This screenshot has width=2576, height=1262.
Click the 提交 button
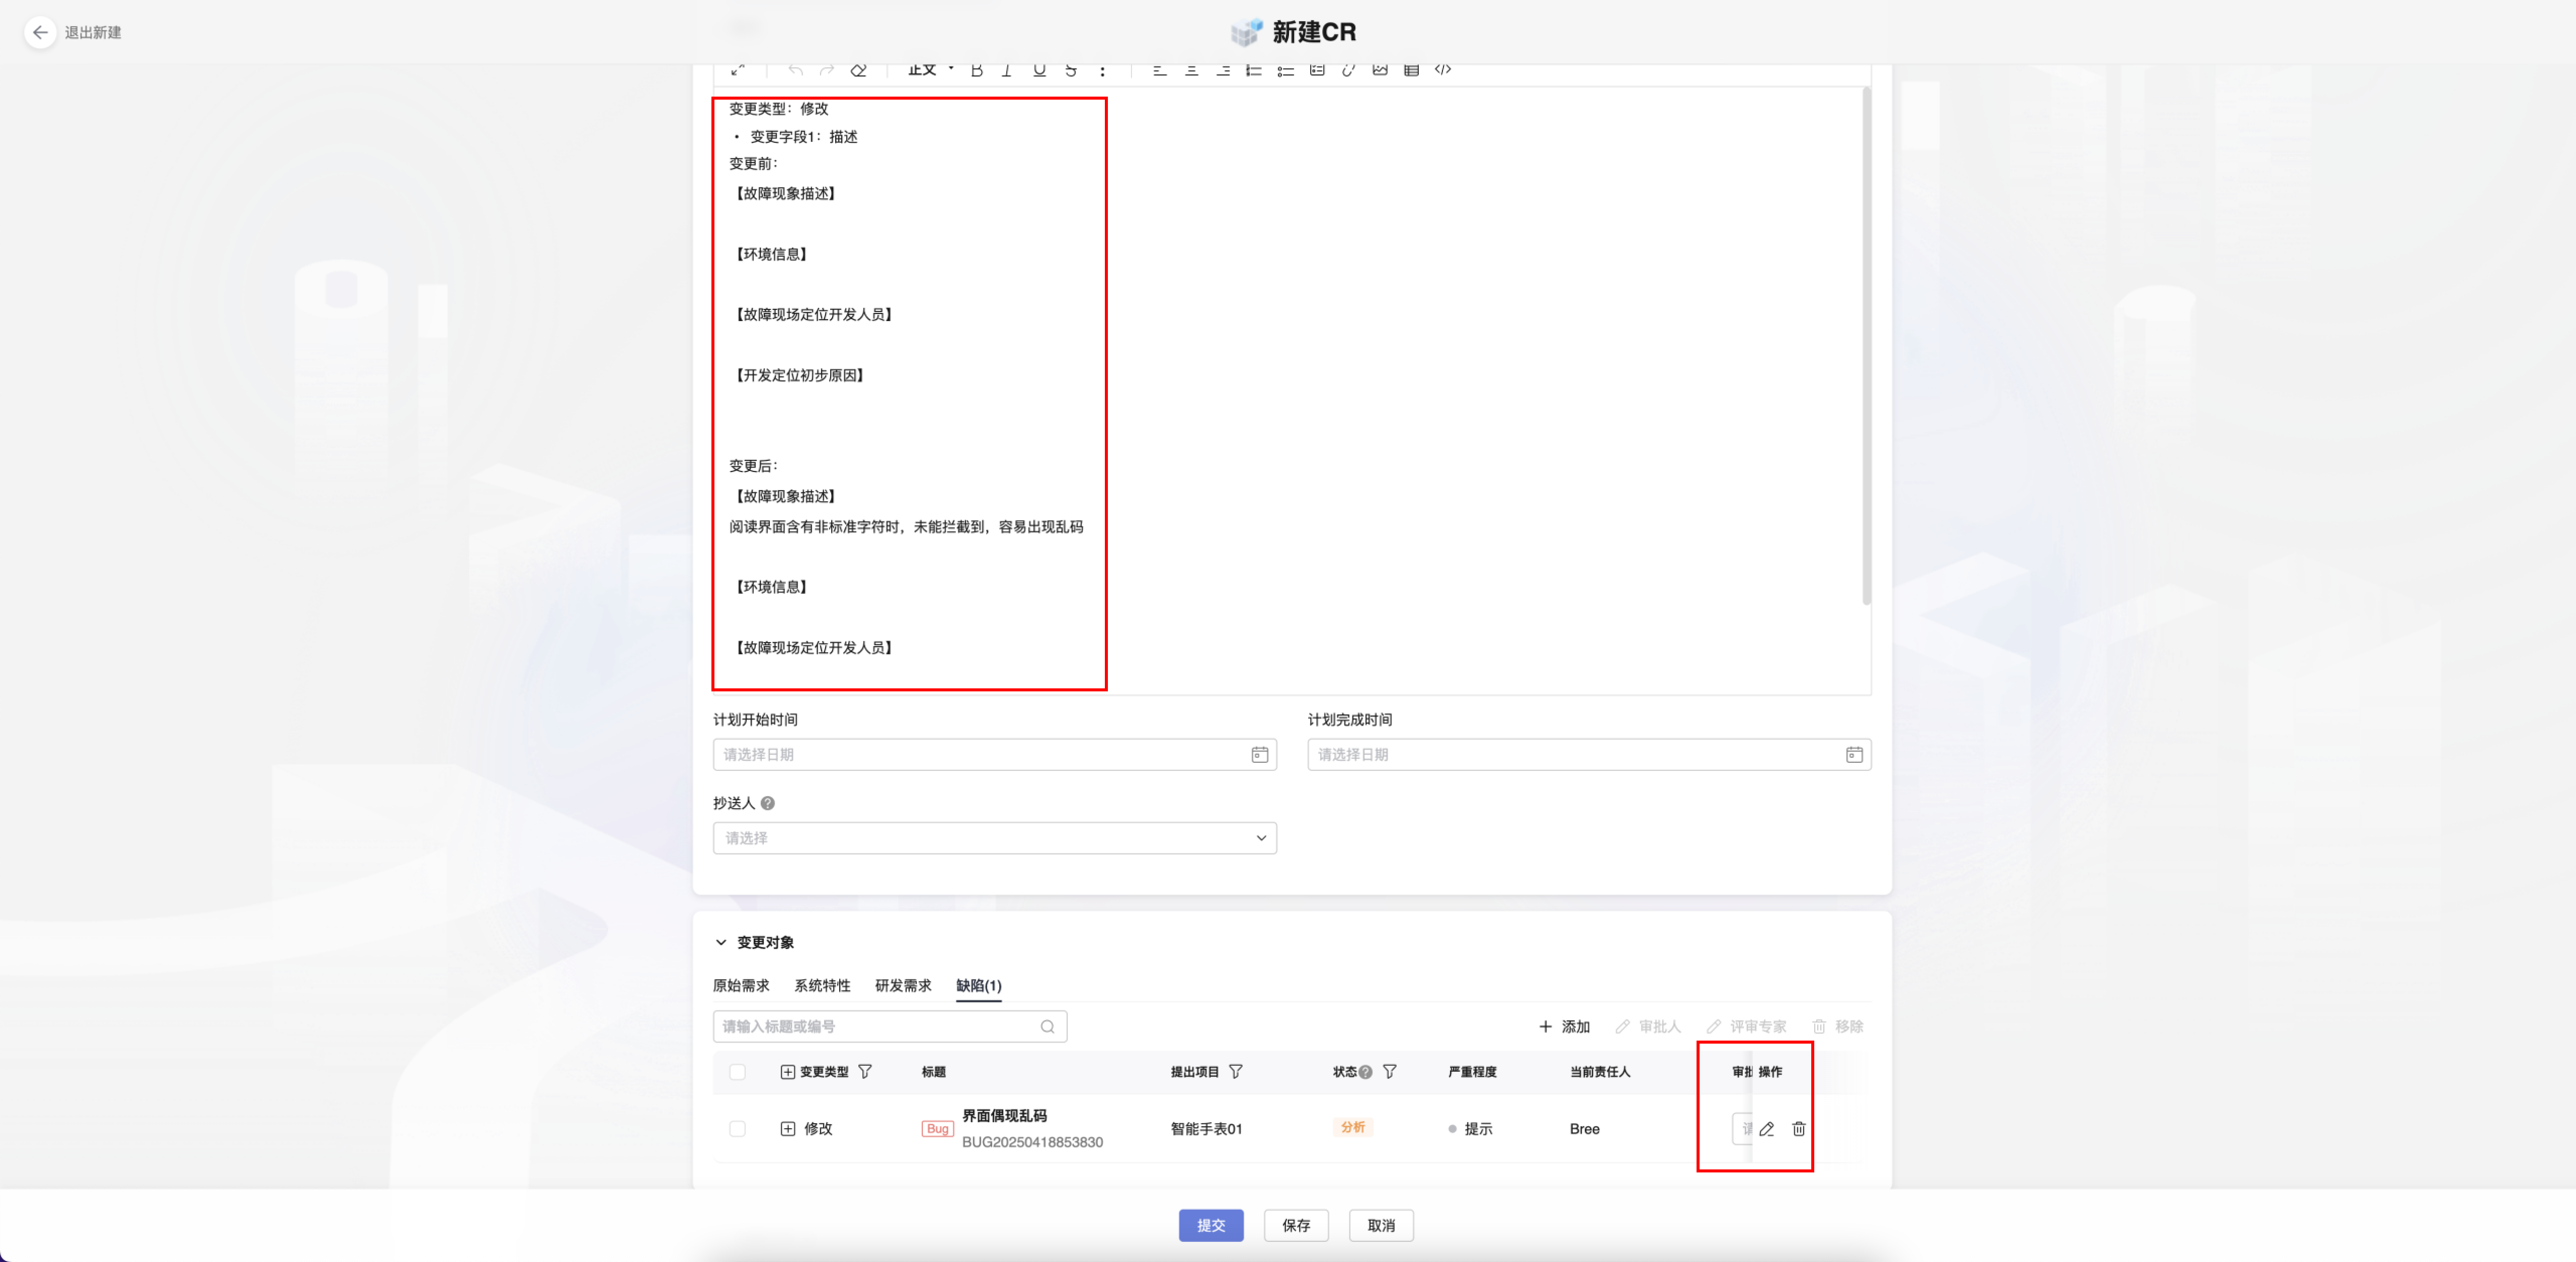[1210, 1226]
